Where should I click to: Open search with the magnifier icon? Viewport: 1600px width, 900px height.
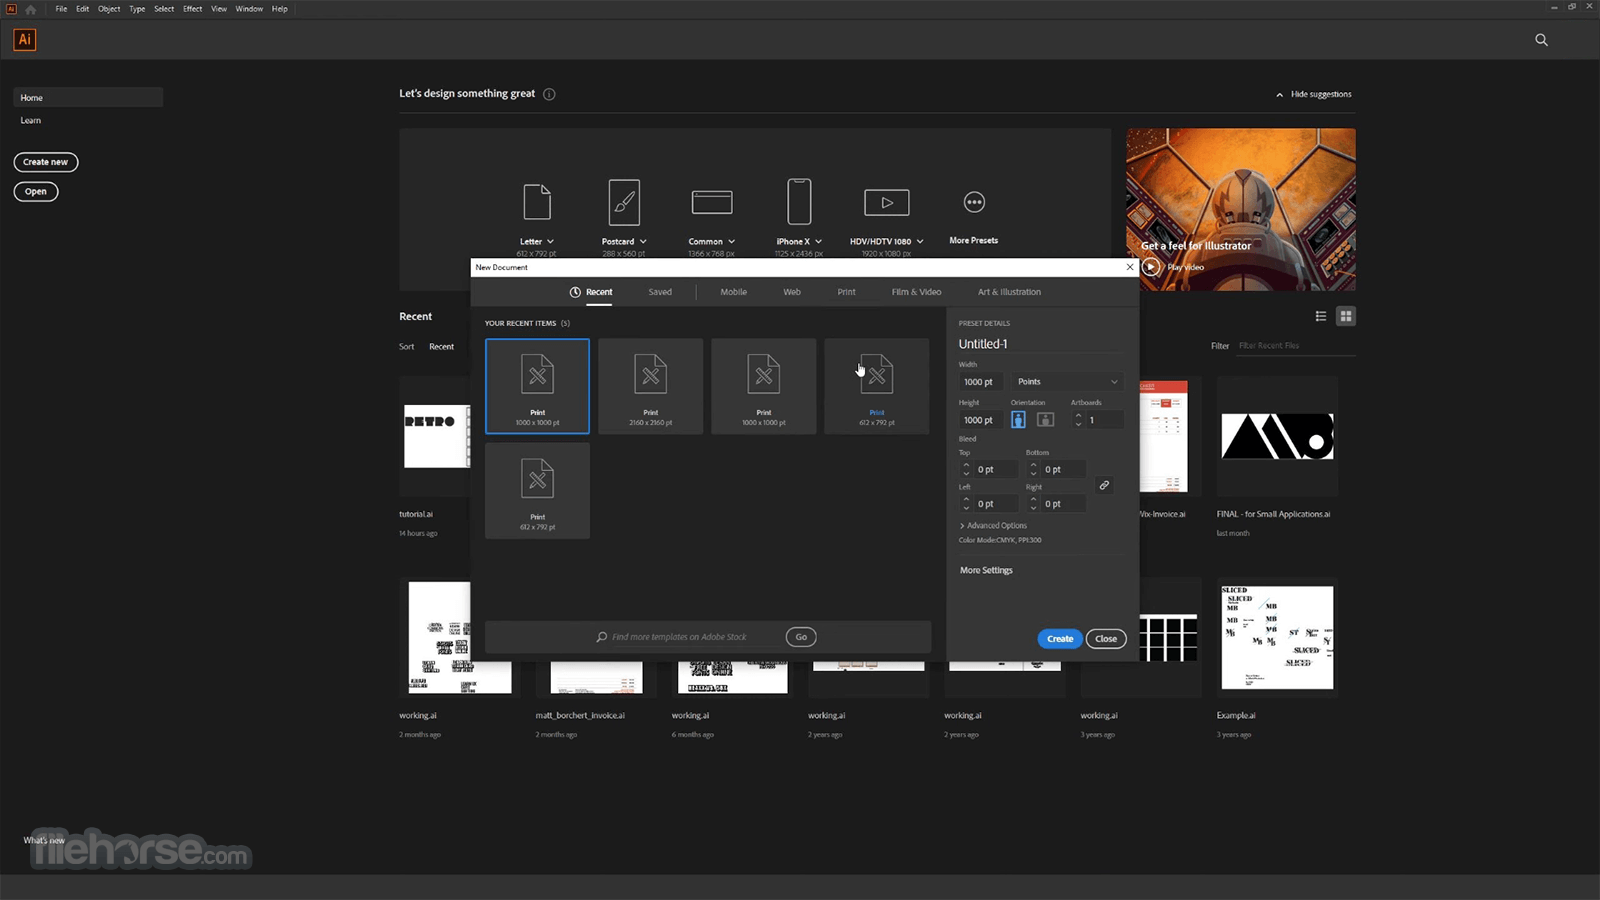point(1541,40)
